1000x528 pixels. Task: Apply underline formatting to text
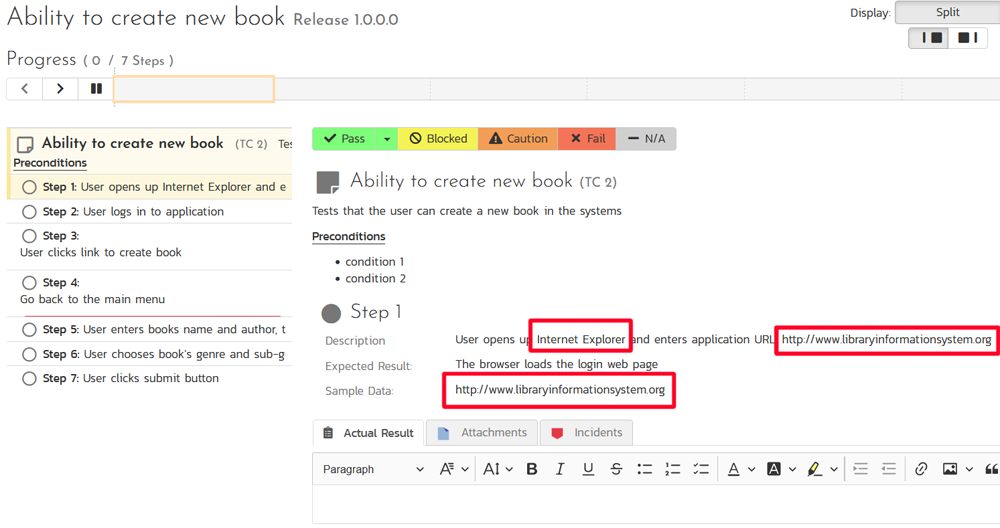tap(588, 469)
